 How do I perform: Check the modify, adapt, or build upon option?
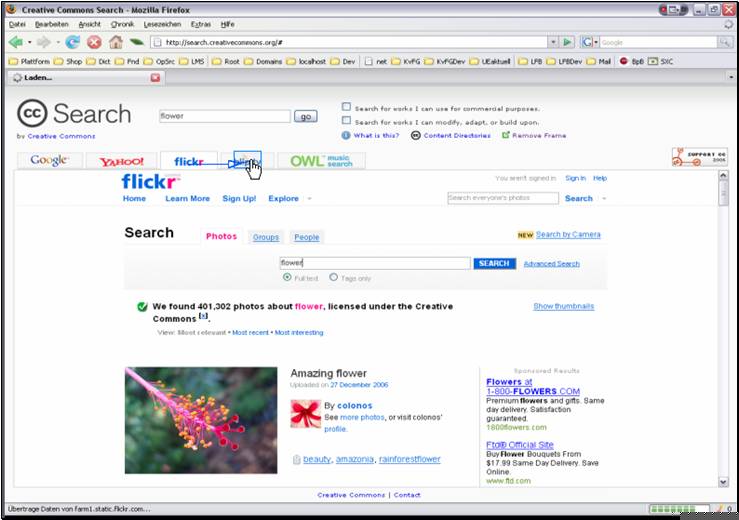pyautogui.click(x=347, y=121)
